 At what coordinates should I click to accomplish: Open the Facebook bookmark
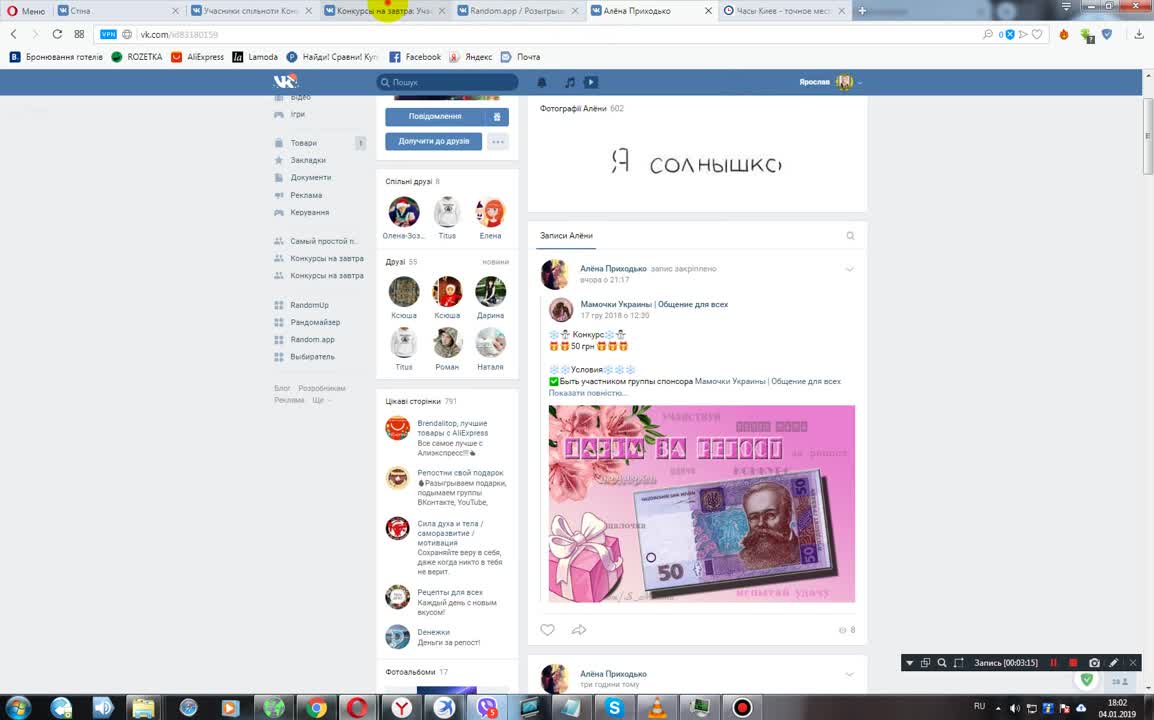pyautogui.click(x=415, y=57)
